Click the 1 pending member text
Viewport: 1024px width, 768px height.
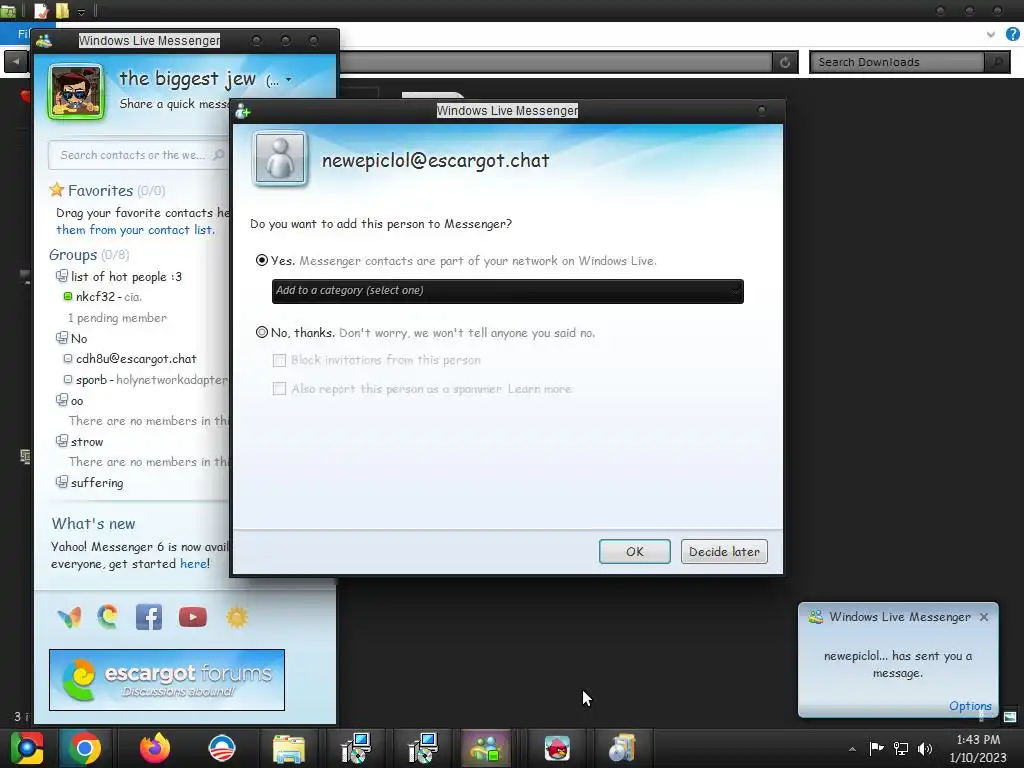pyautogui.click(x=118, y=317)
